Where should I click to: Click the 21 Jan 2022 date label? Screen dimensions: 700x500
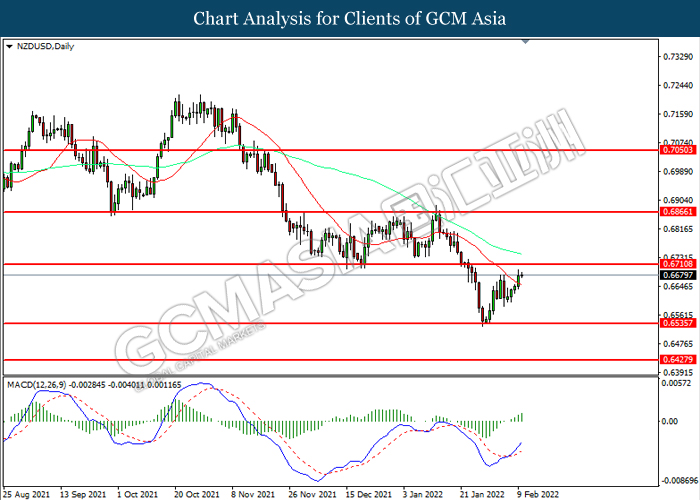[482, 494]
